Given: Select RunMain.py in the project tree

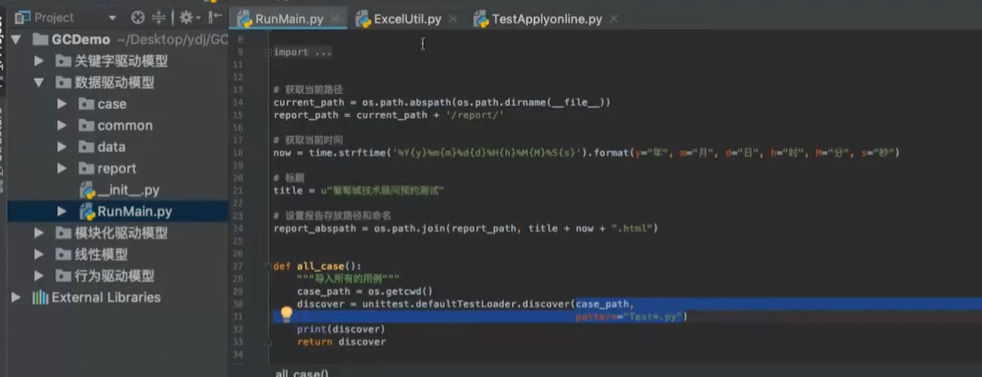Looking at the screenshot, I should click(x=134, y=212).
